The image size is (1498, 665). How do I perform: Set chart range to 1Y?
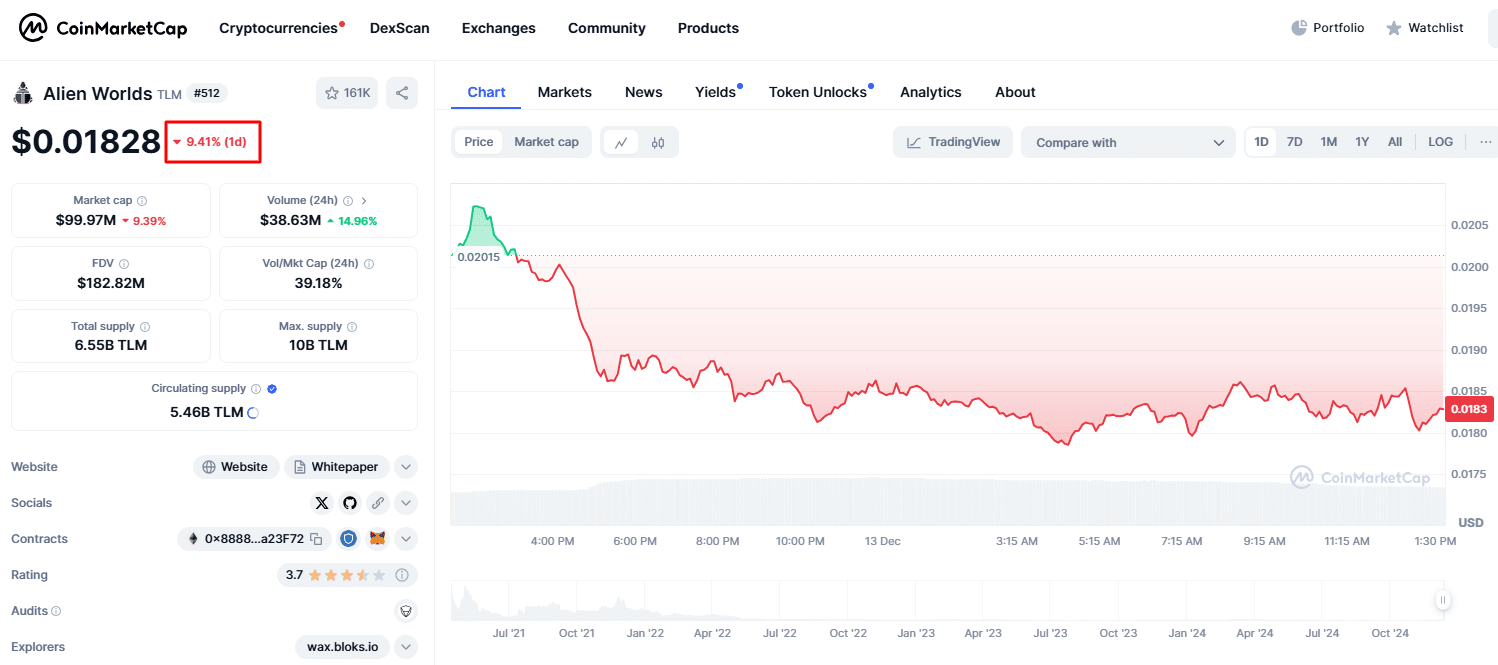(1362, 142)
